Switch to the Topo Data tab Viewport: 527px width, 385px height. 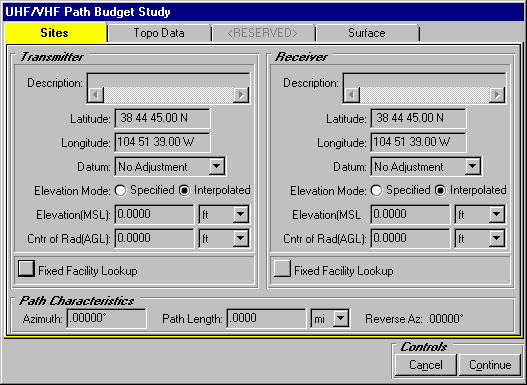coord(159,33)
